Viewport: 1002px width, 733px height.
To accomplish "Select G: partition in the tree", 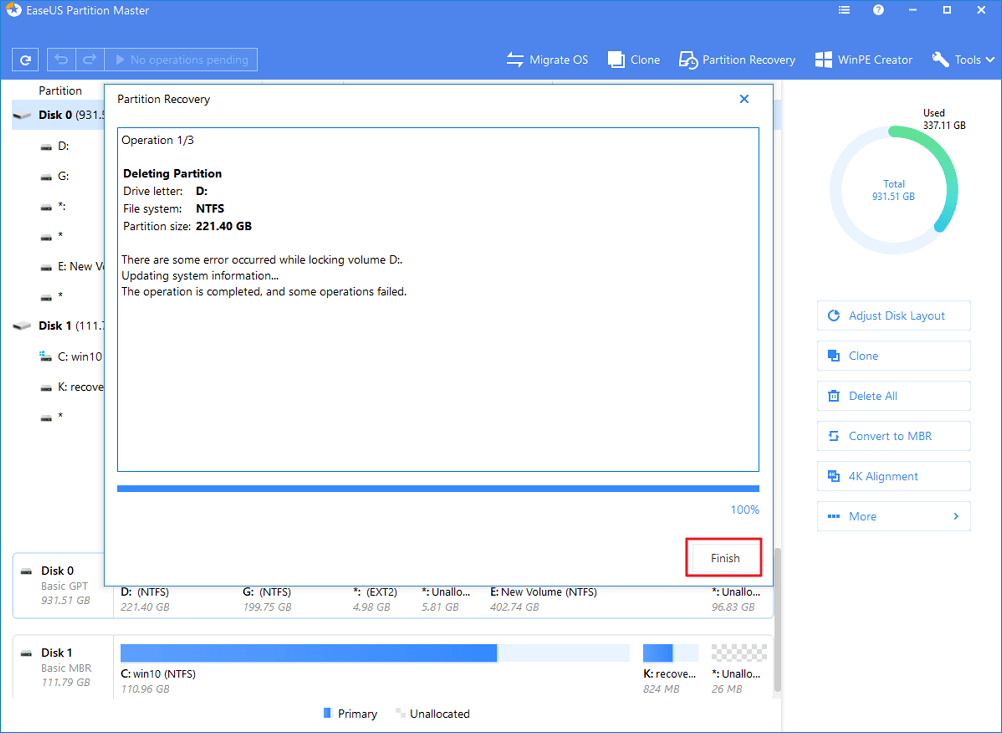I will [x=62, y=176].
